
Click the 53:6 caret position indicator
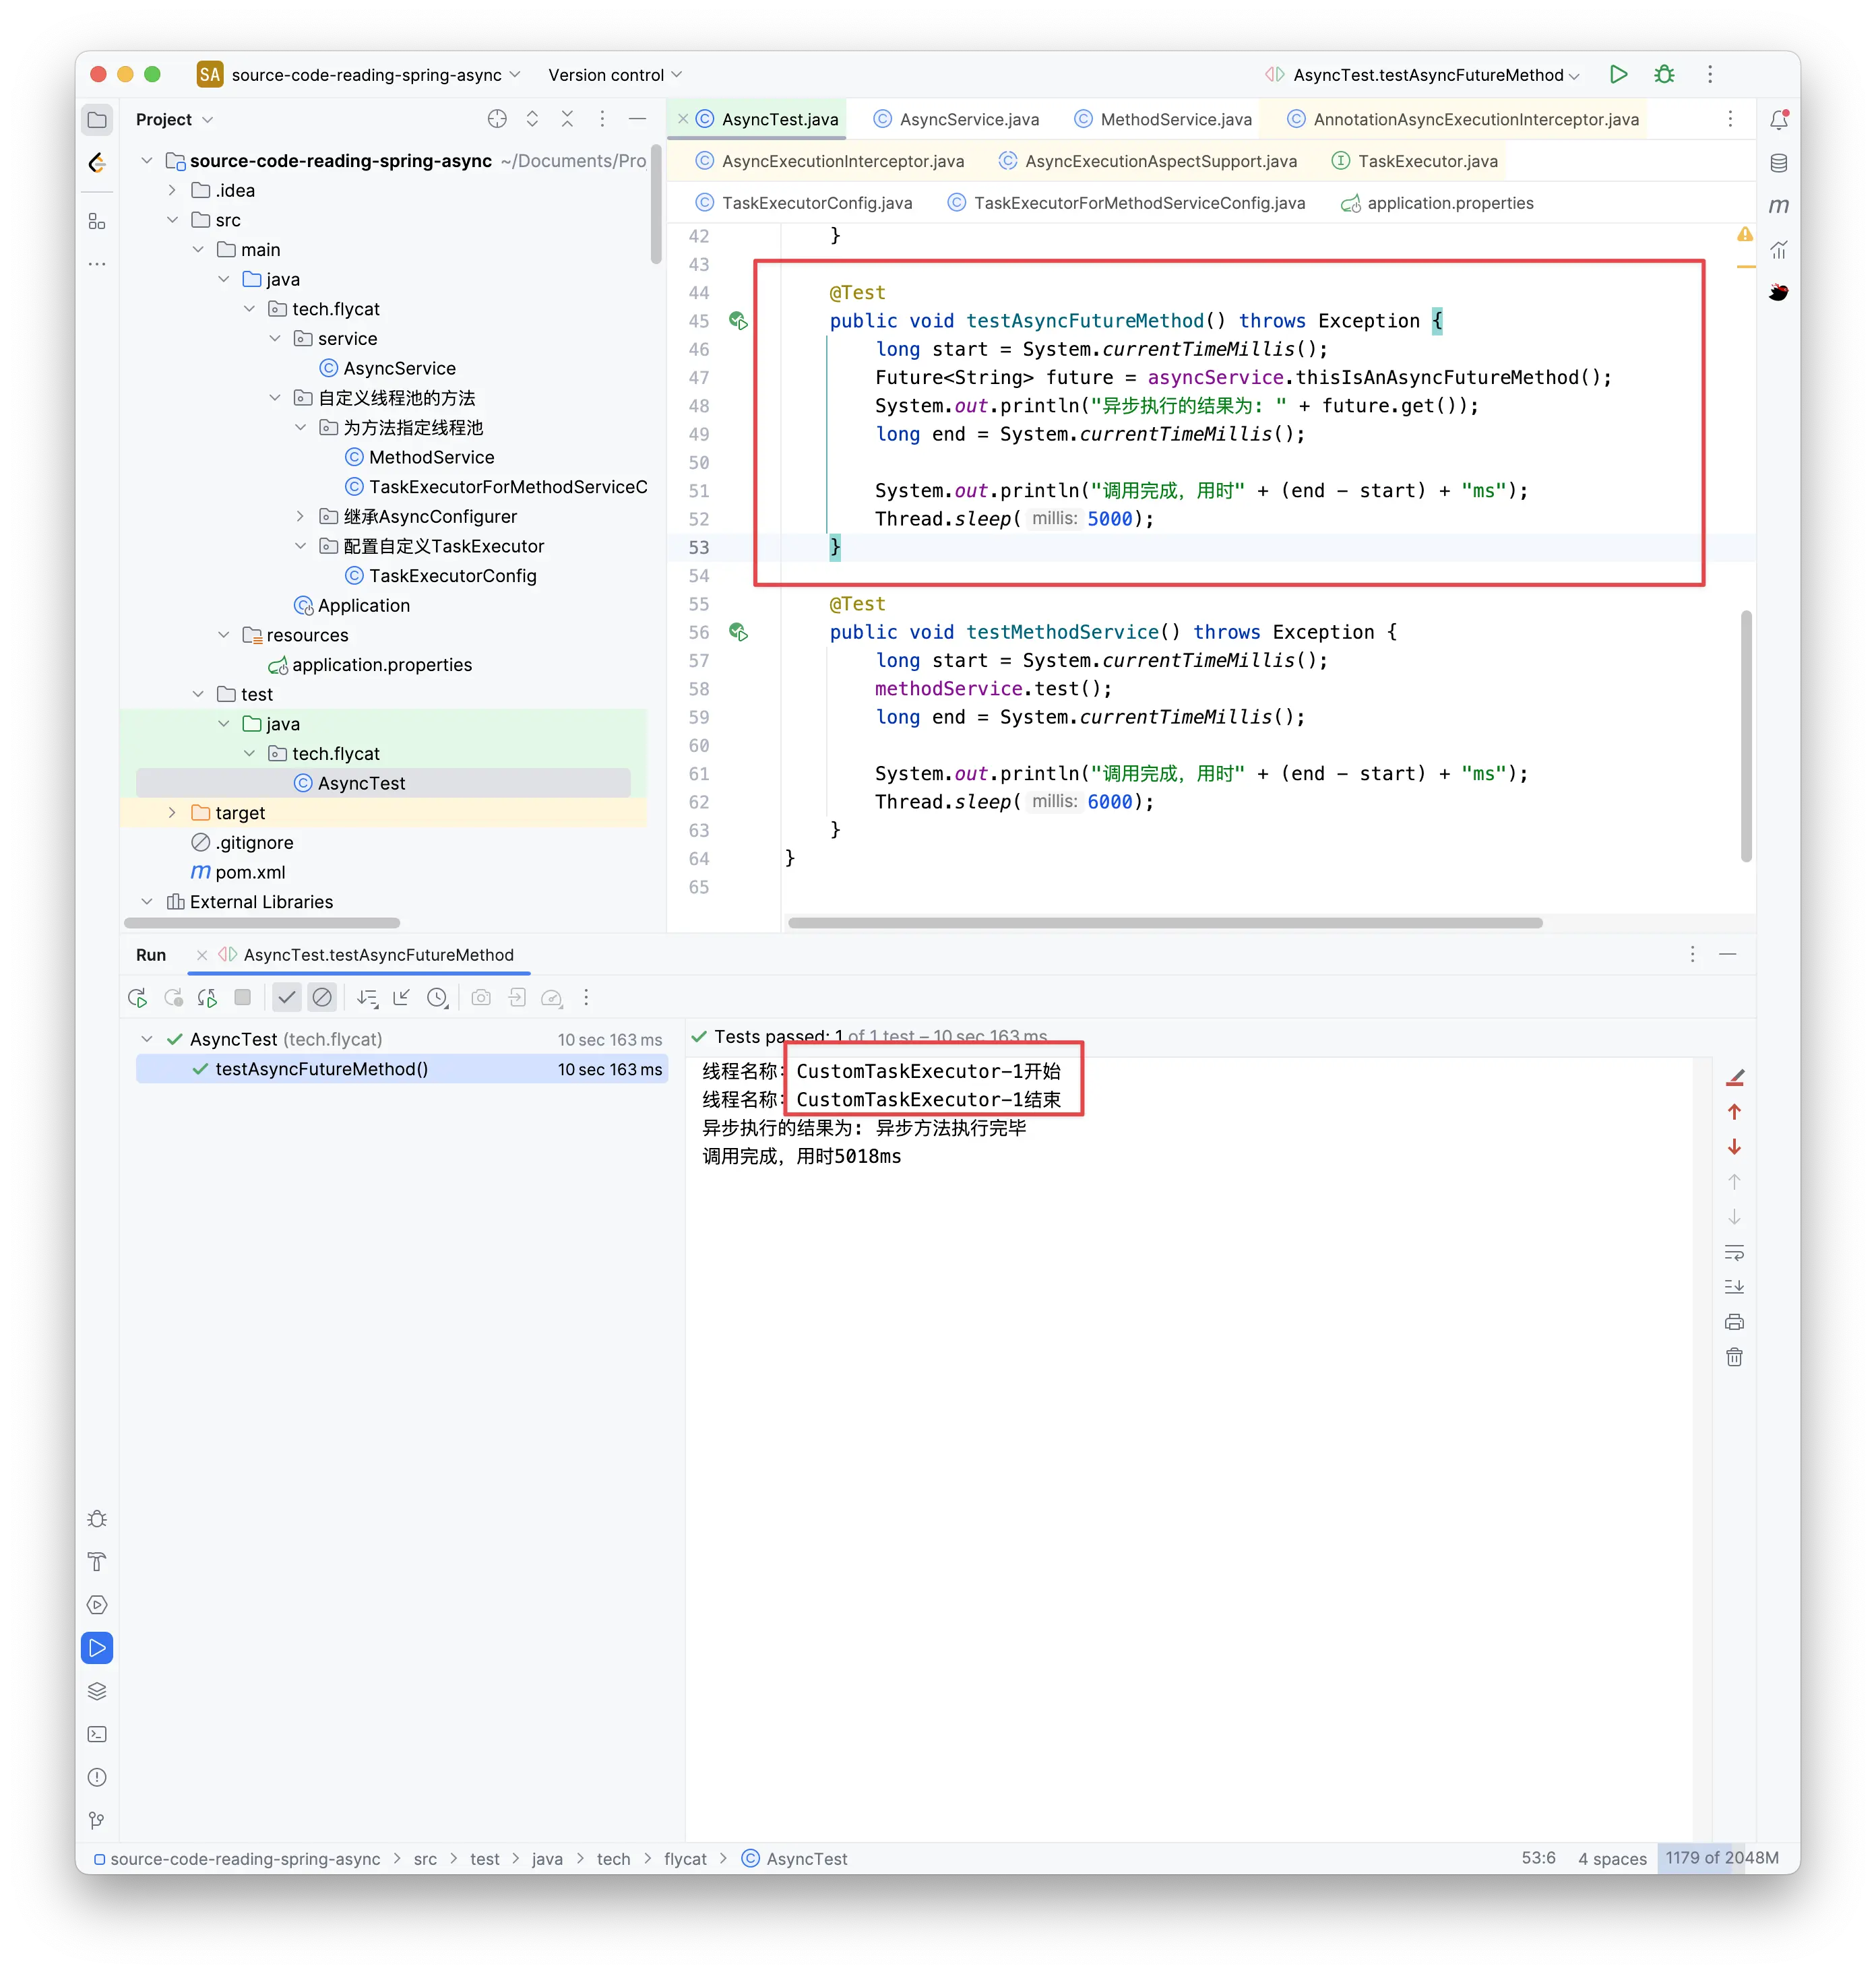click(x=1538, y=1858)
